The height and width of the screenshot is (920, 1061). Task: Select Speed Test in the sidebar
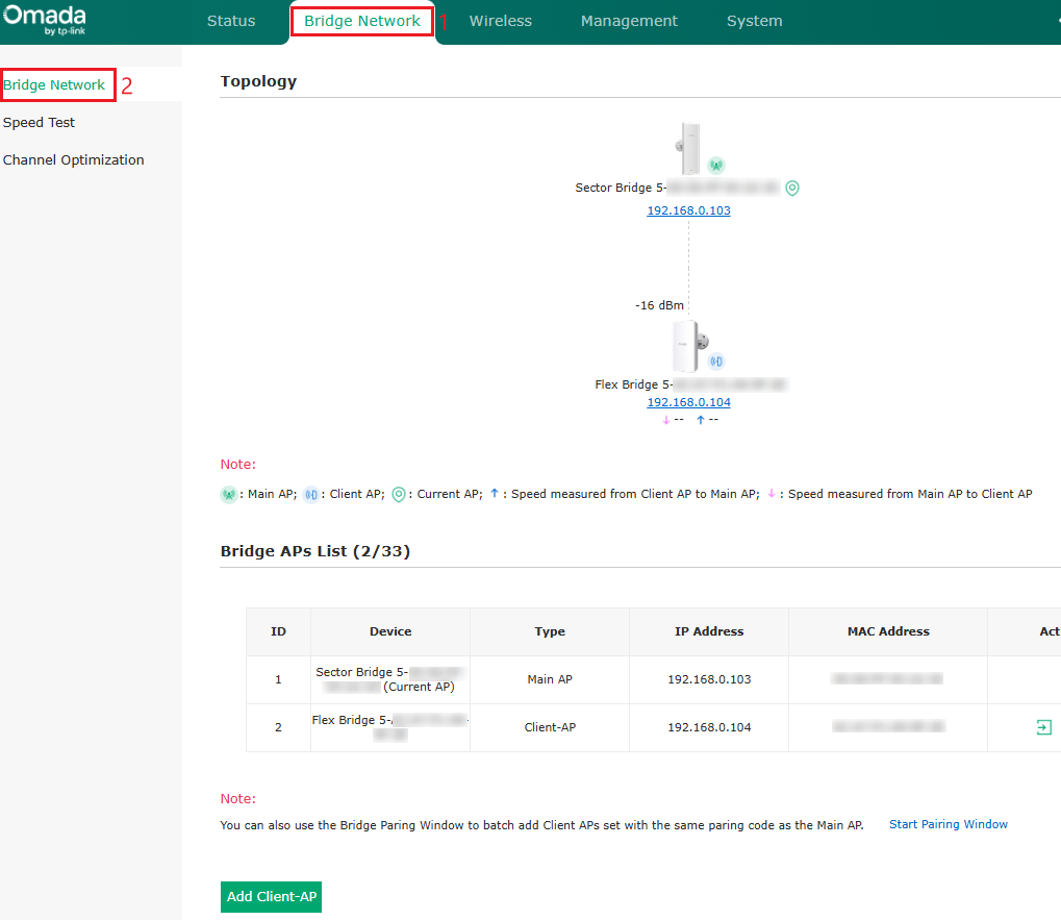[x=39, y=122]
